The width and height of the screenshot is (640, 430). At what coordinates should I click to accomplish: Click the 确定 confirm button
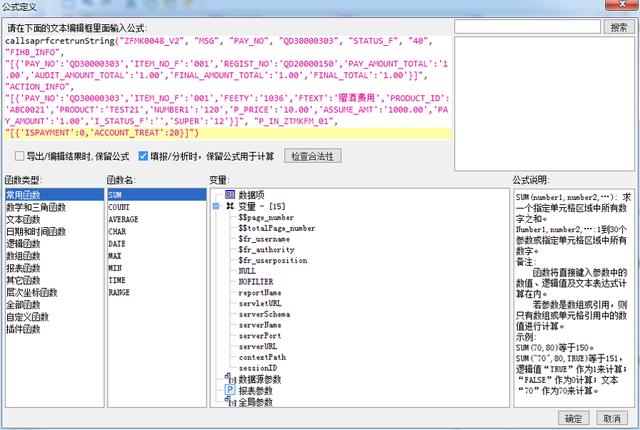[x=573, y=418]
